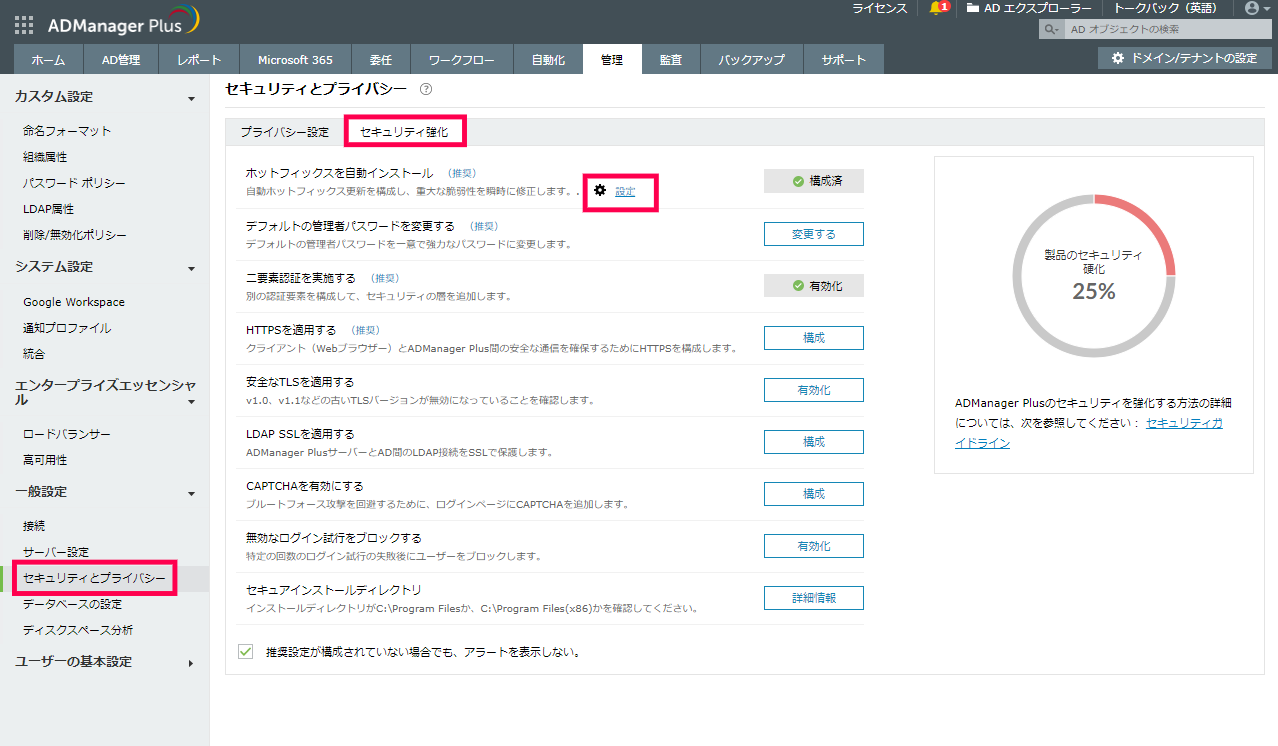1278x746 pixels.
Task: Click the 有効化 status for two-factor authentication
Action: pos(814,286)
